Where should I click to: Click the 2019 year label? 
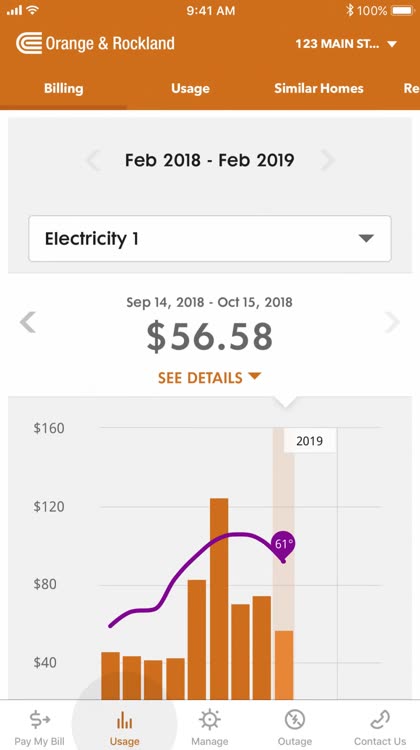click(x=309, y=441)
